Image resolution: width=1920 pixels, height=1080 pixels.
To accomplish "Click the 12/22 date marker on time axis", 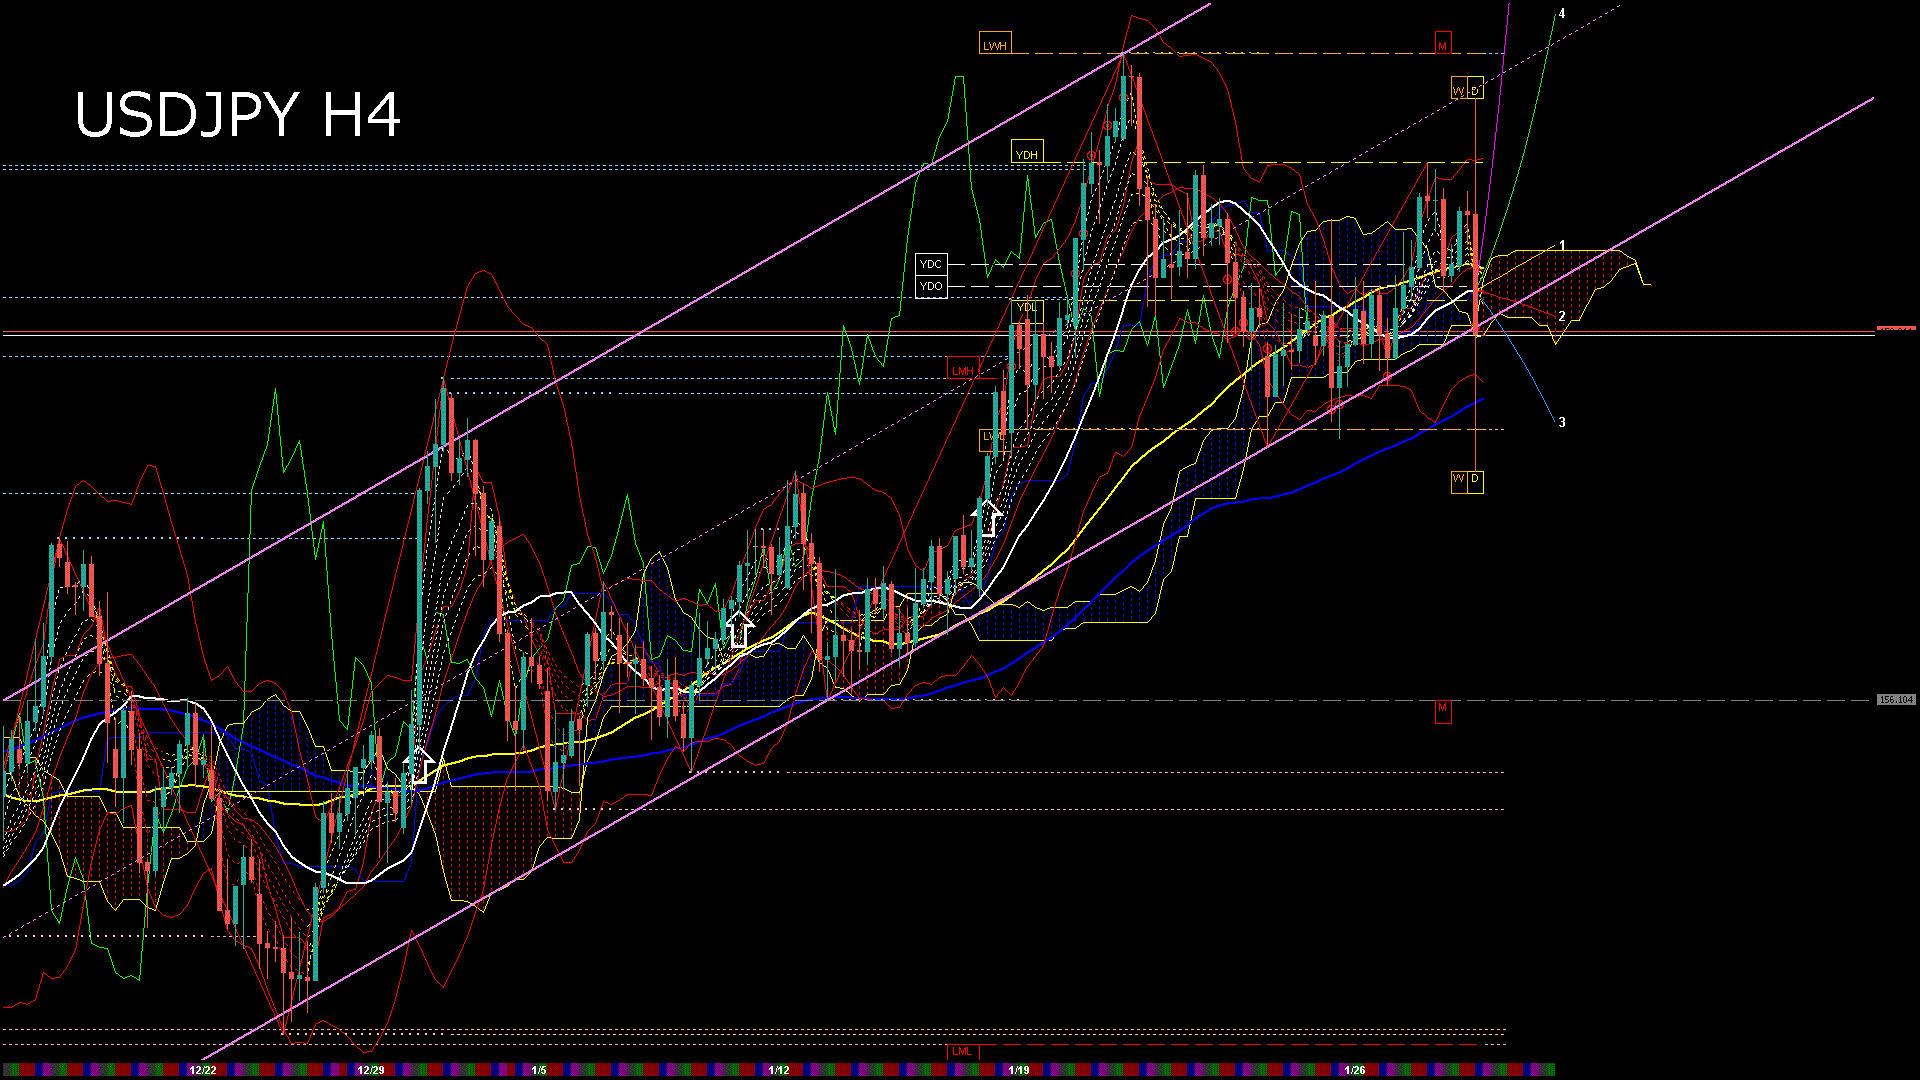I will pos(203,1070).
